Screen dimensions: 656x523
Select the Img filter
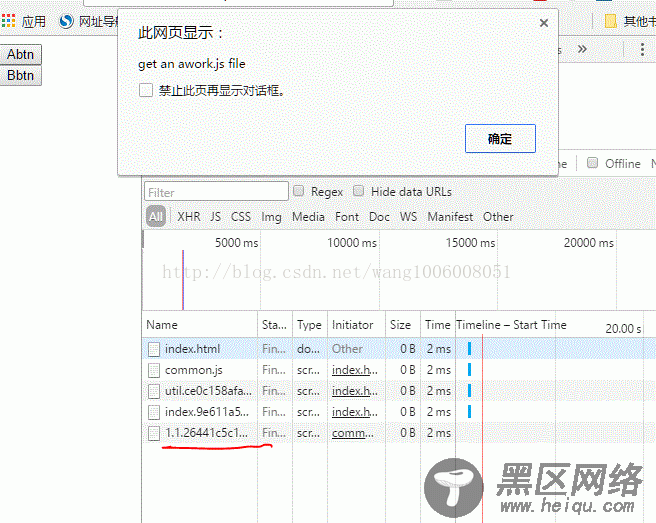tap(271, 217)
